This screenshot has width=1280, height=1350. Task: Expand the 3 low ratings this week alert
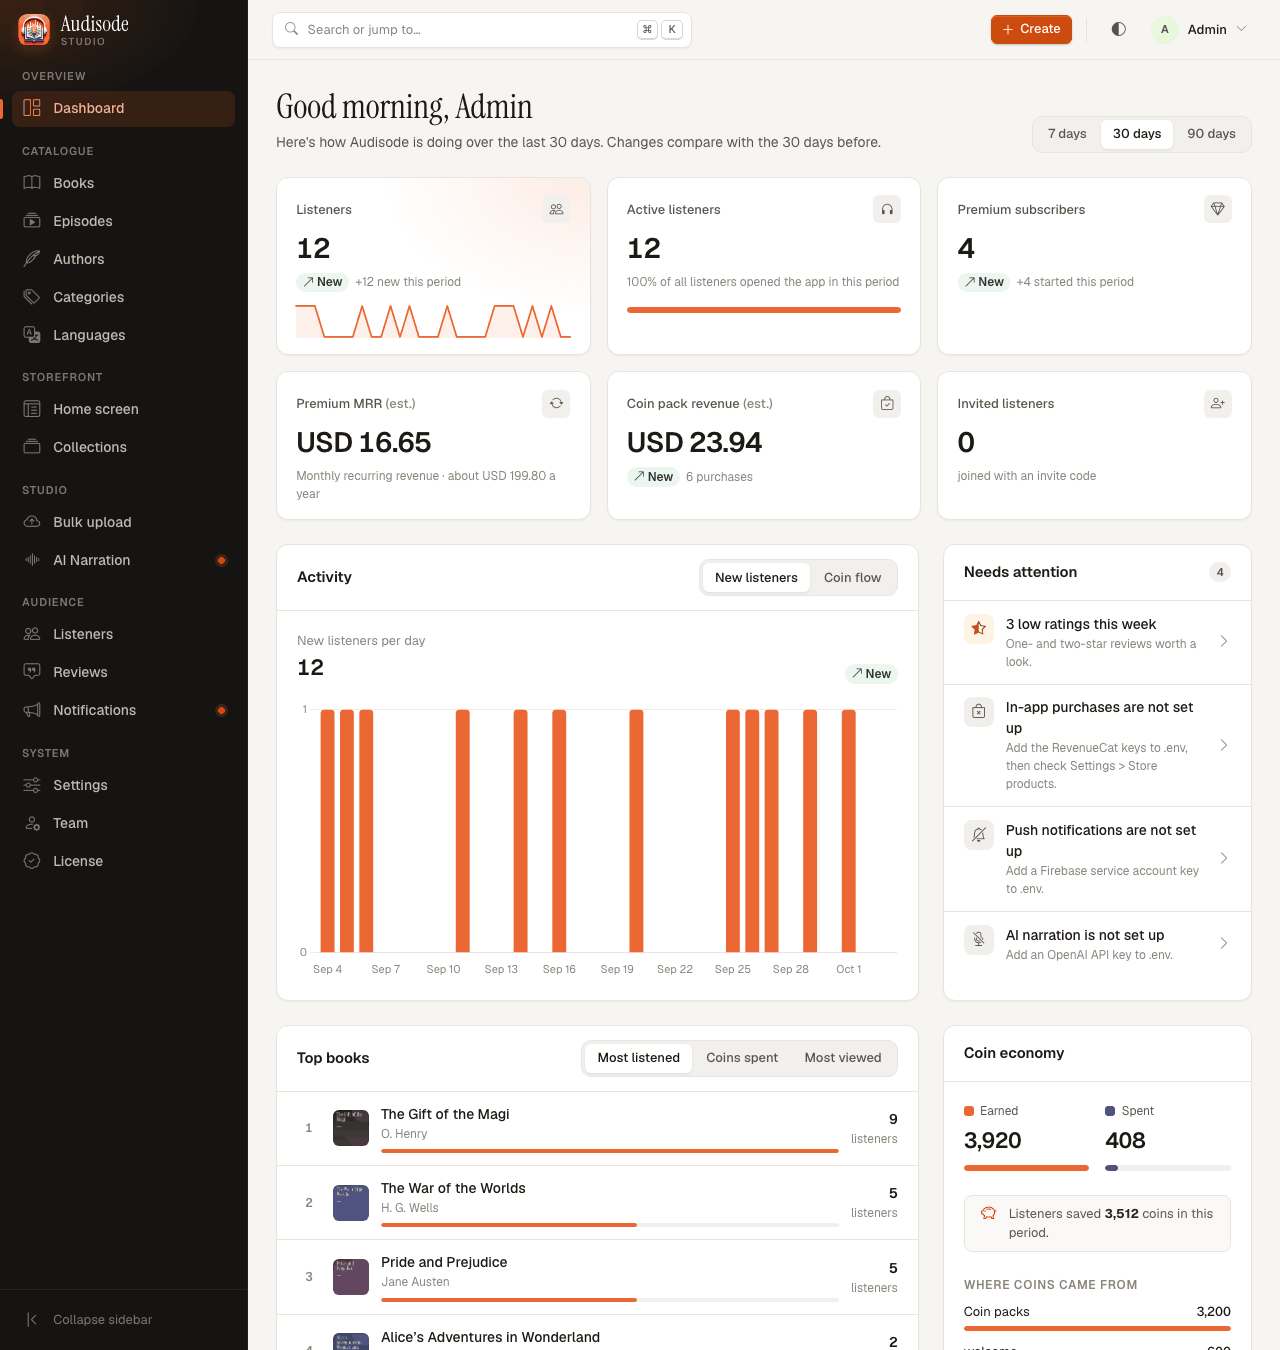(x=1097, y=642)
